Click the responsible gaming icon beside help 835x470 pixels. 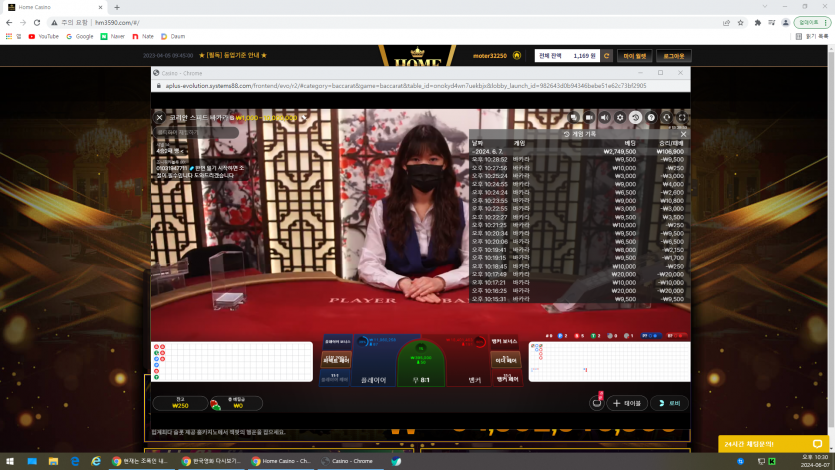tap(666, 118)
